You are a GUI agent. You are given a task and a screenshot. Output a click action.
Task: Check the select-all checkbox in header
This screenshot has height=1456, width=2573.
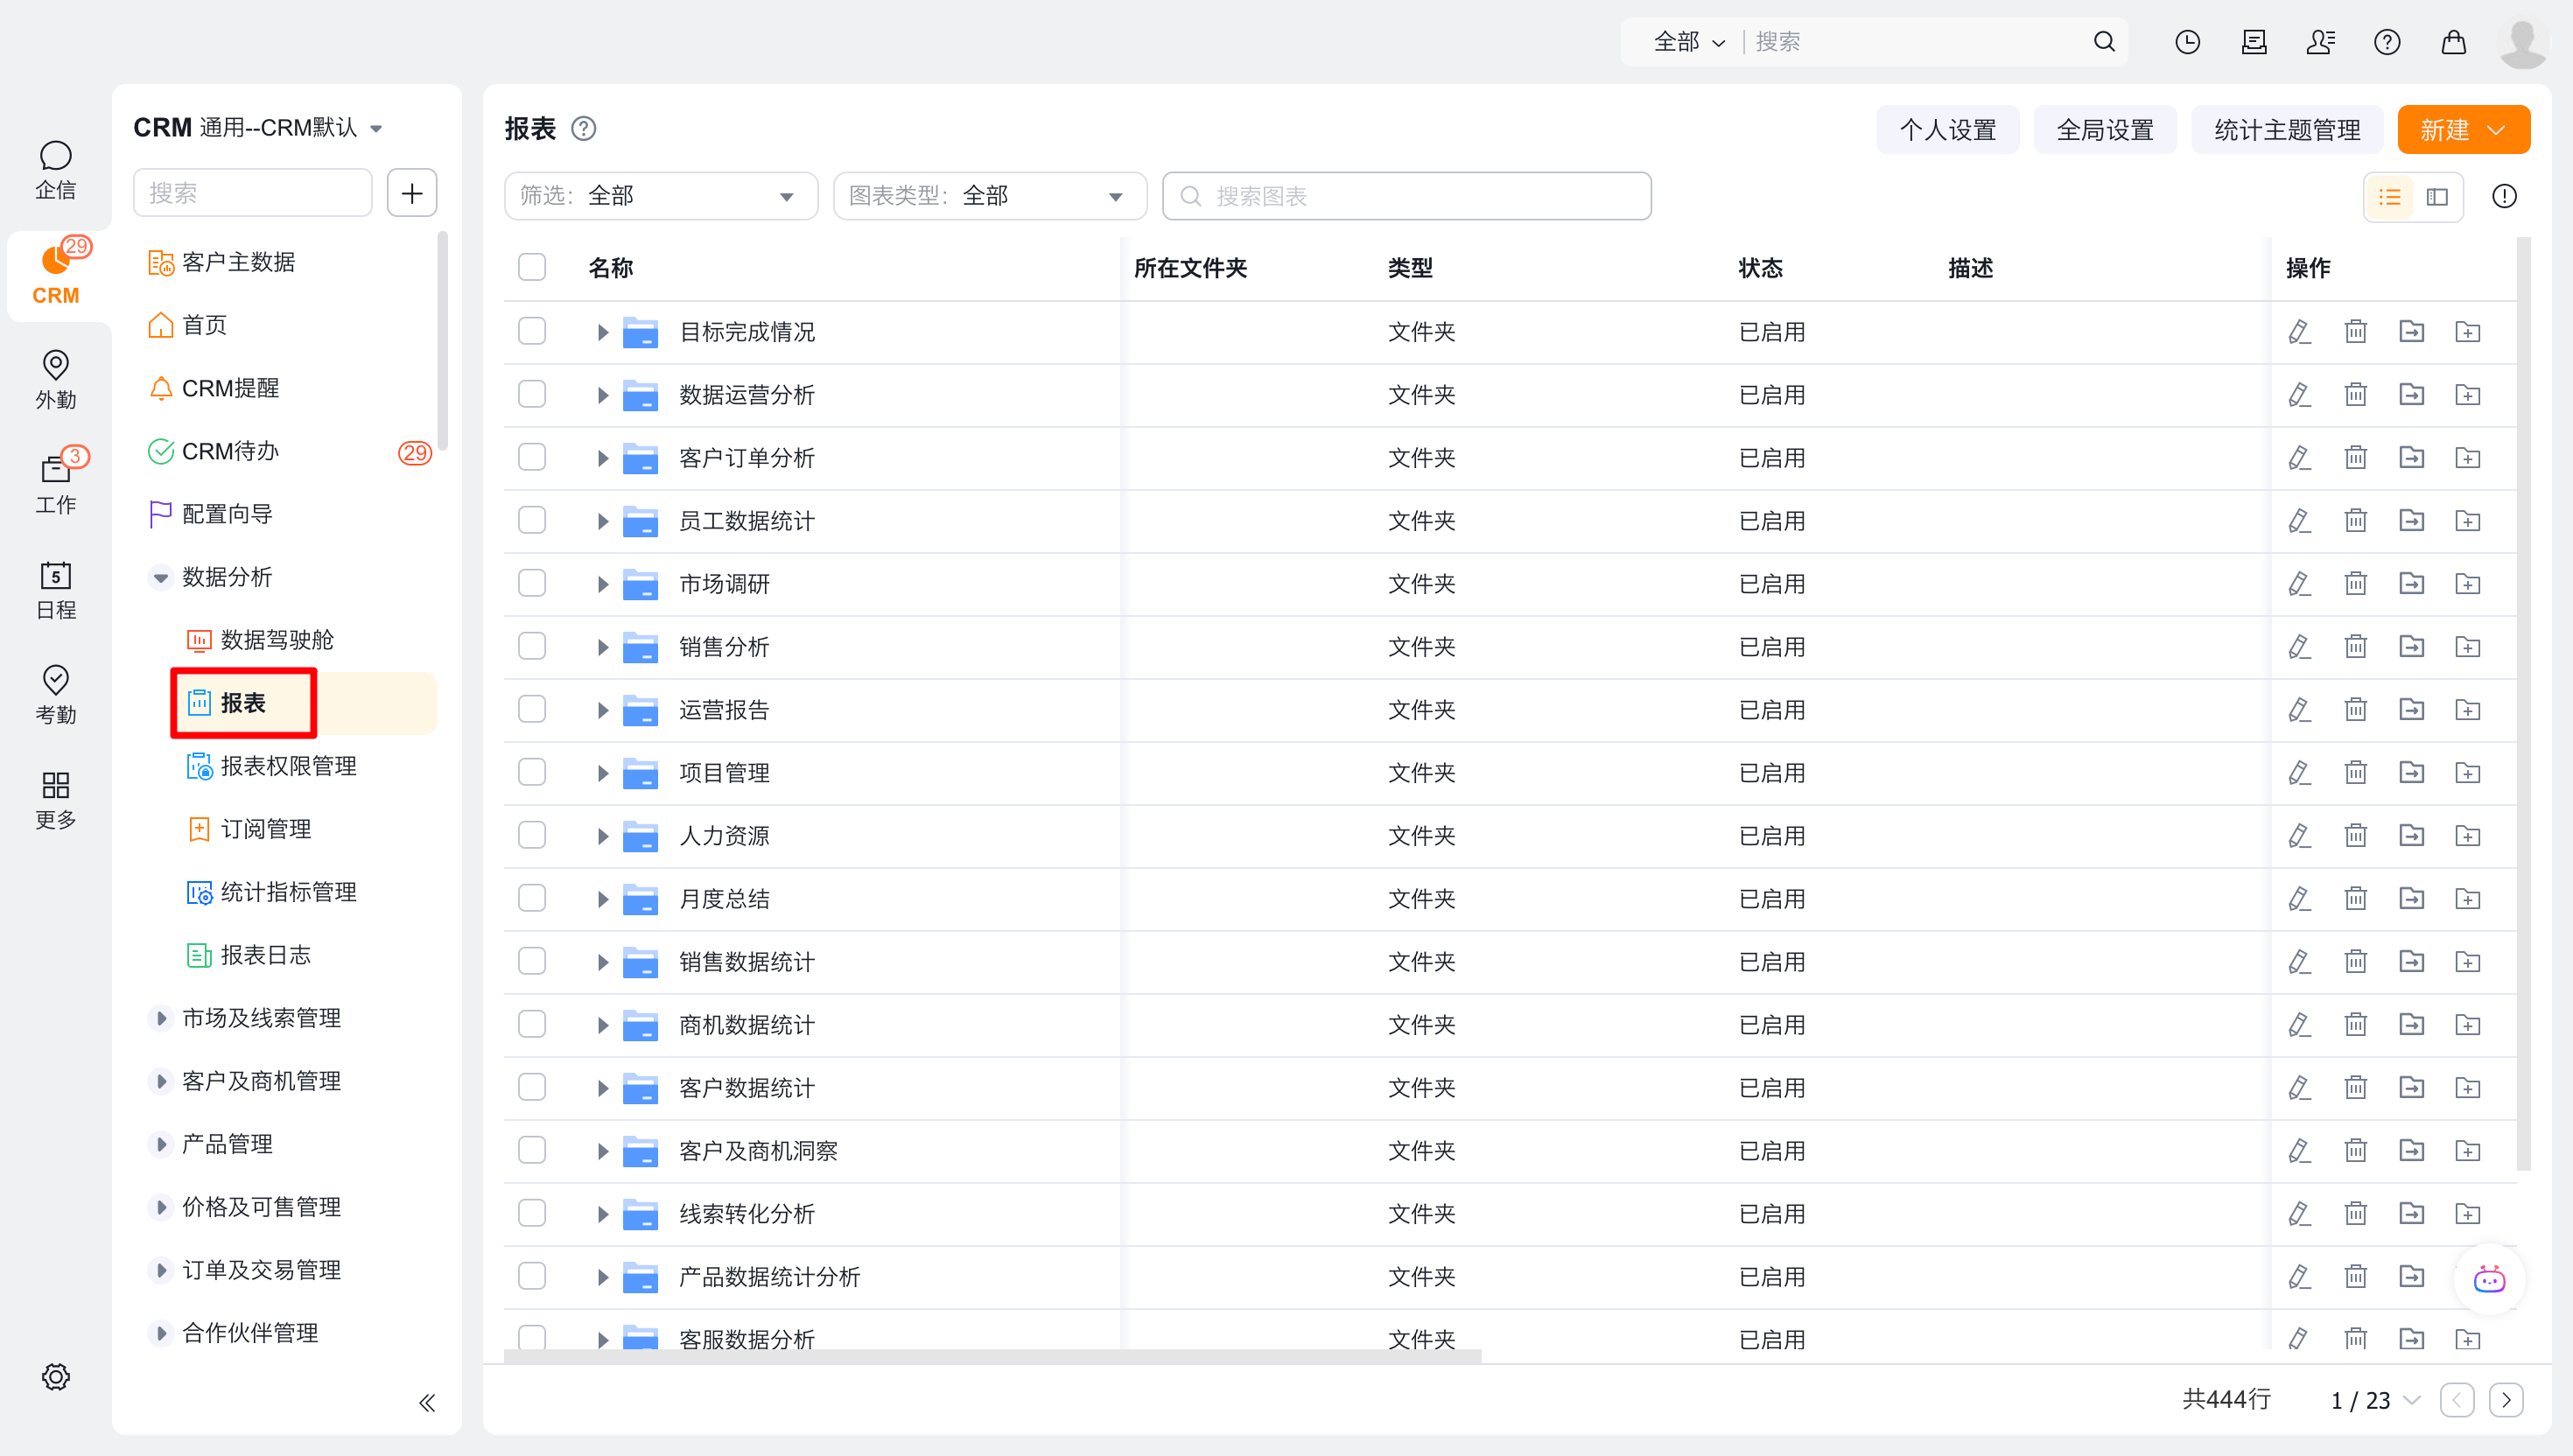pos(532,267)
